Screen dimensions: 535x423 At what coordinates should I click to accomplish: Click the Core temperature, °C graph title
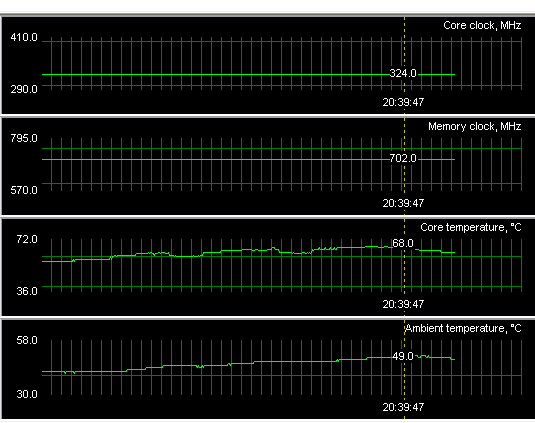click(471, 227)
